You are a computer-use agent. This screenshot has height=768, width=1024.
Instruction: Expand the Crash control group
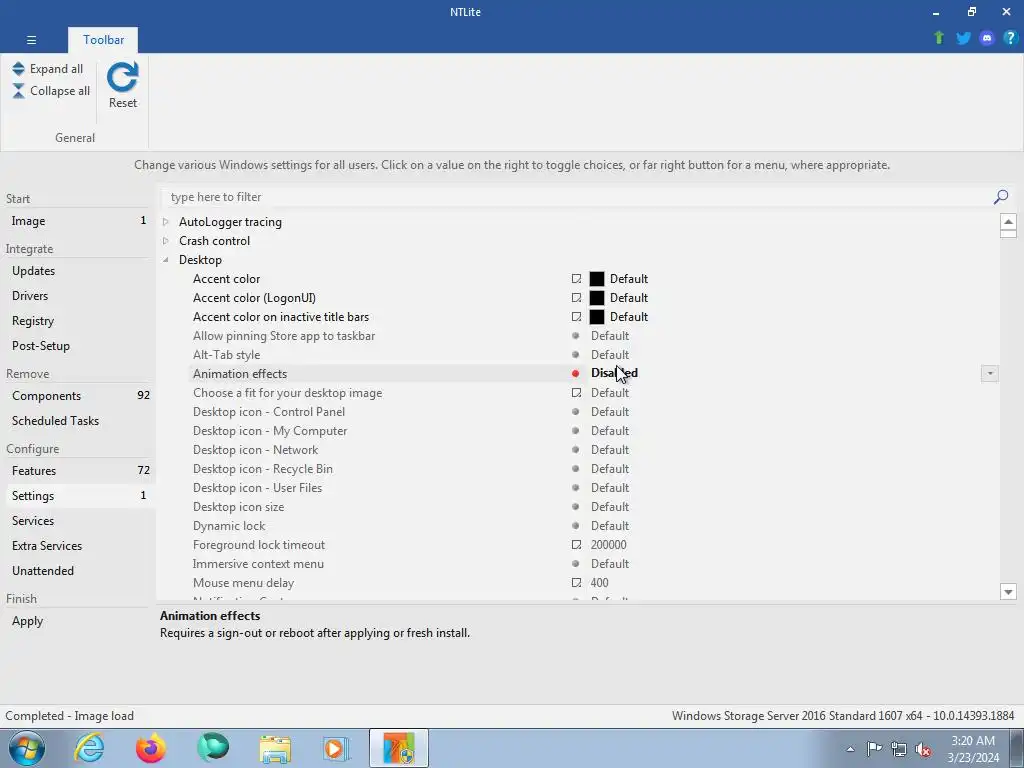[x=166, y=241]
